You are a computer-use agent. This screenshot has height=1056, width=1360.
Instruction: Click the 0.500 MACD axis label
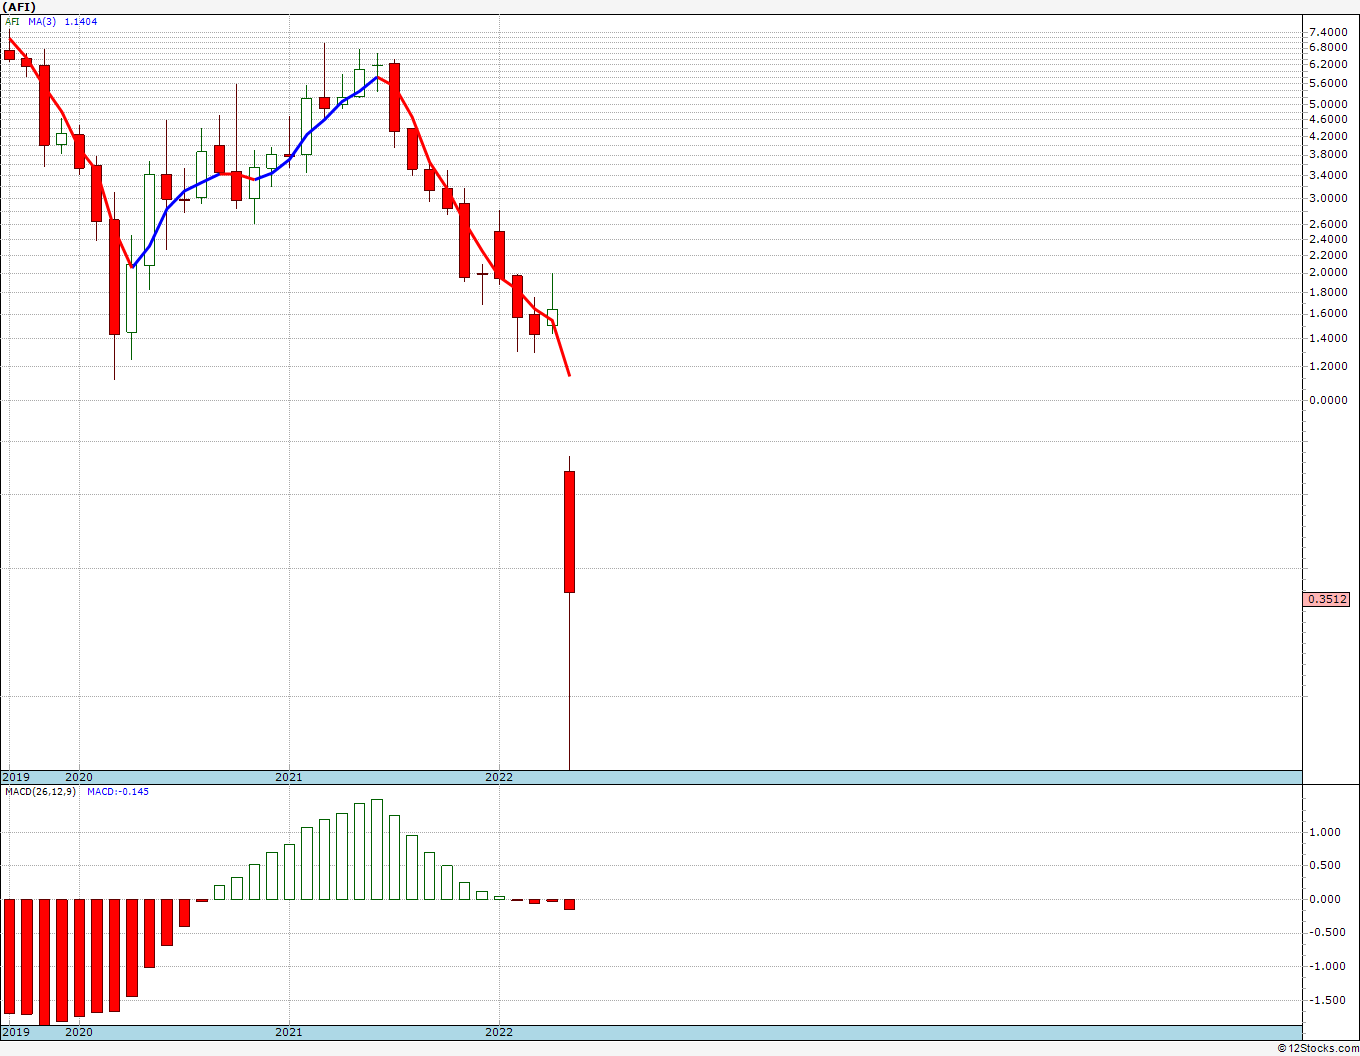[x=1325, y=866]
